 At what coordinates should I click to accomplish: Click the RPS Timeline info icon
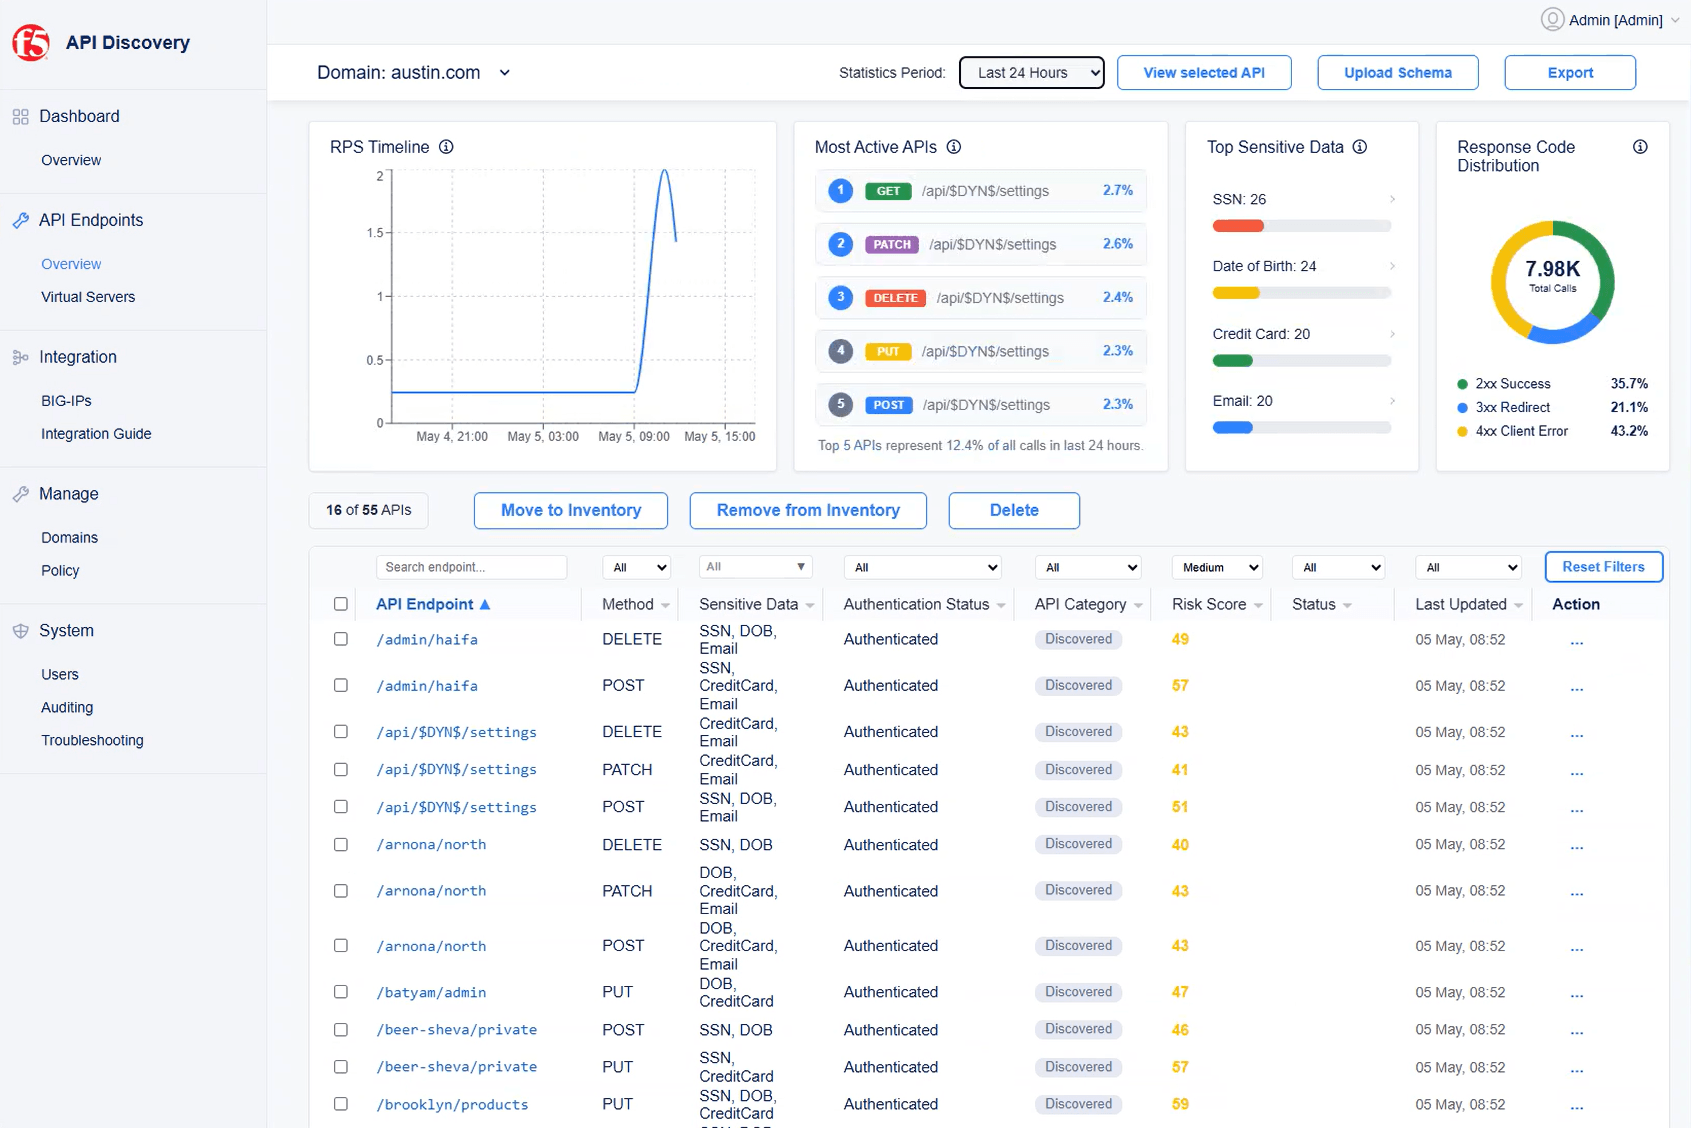[x=446, y=147]
